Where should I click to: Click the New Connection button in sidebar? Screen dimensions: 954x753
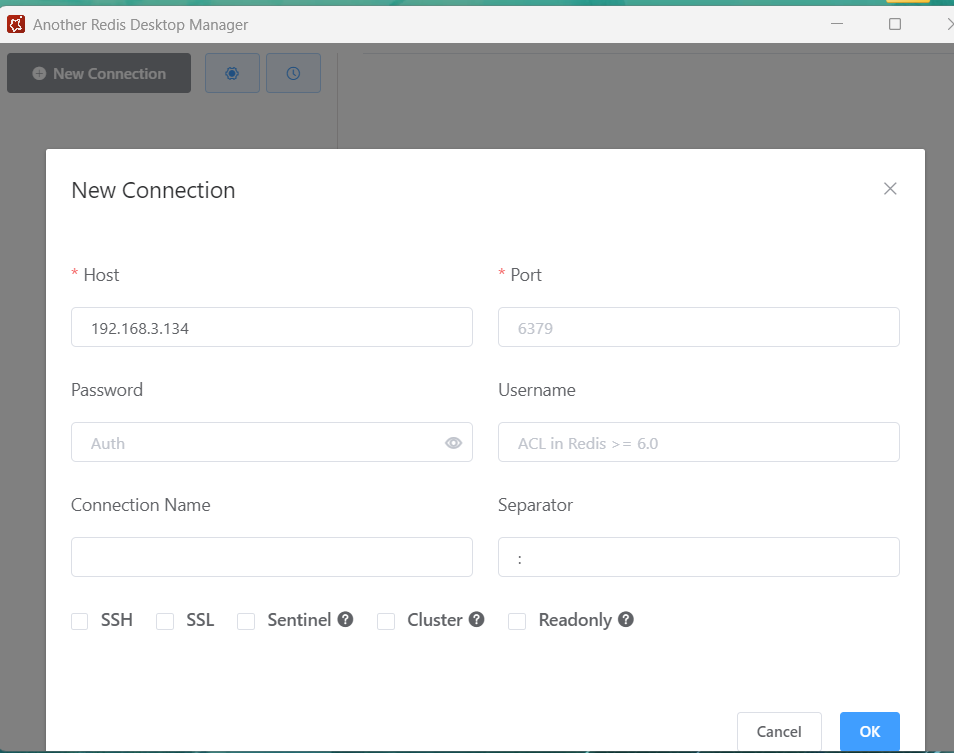[x=99, y=73]
